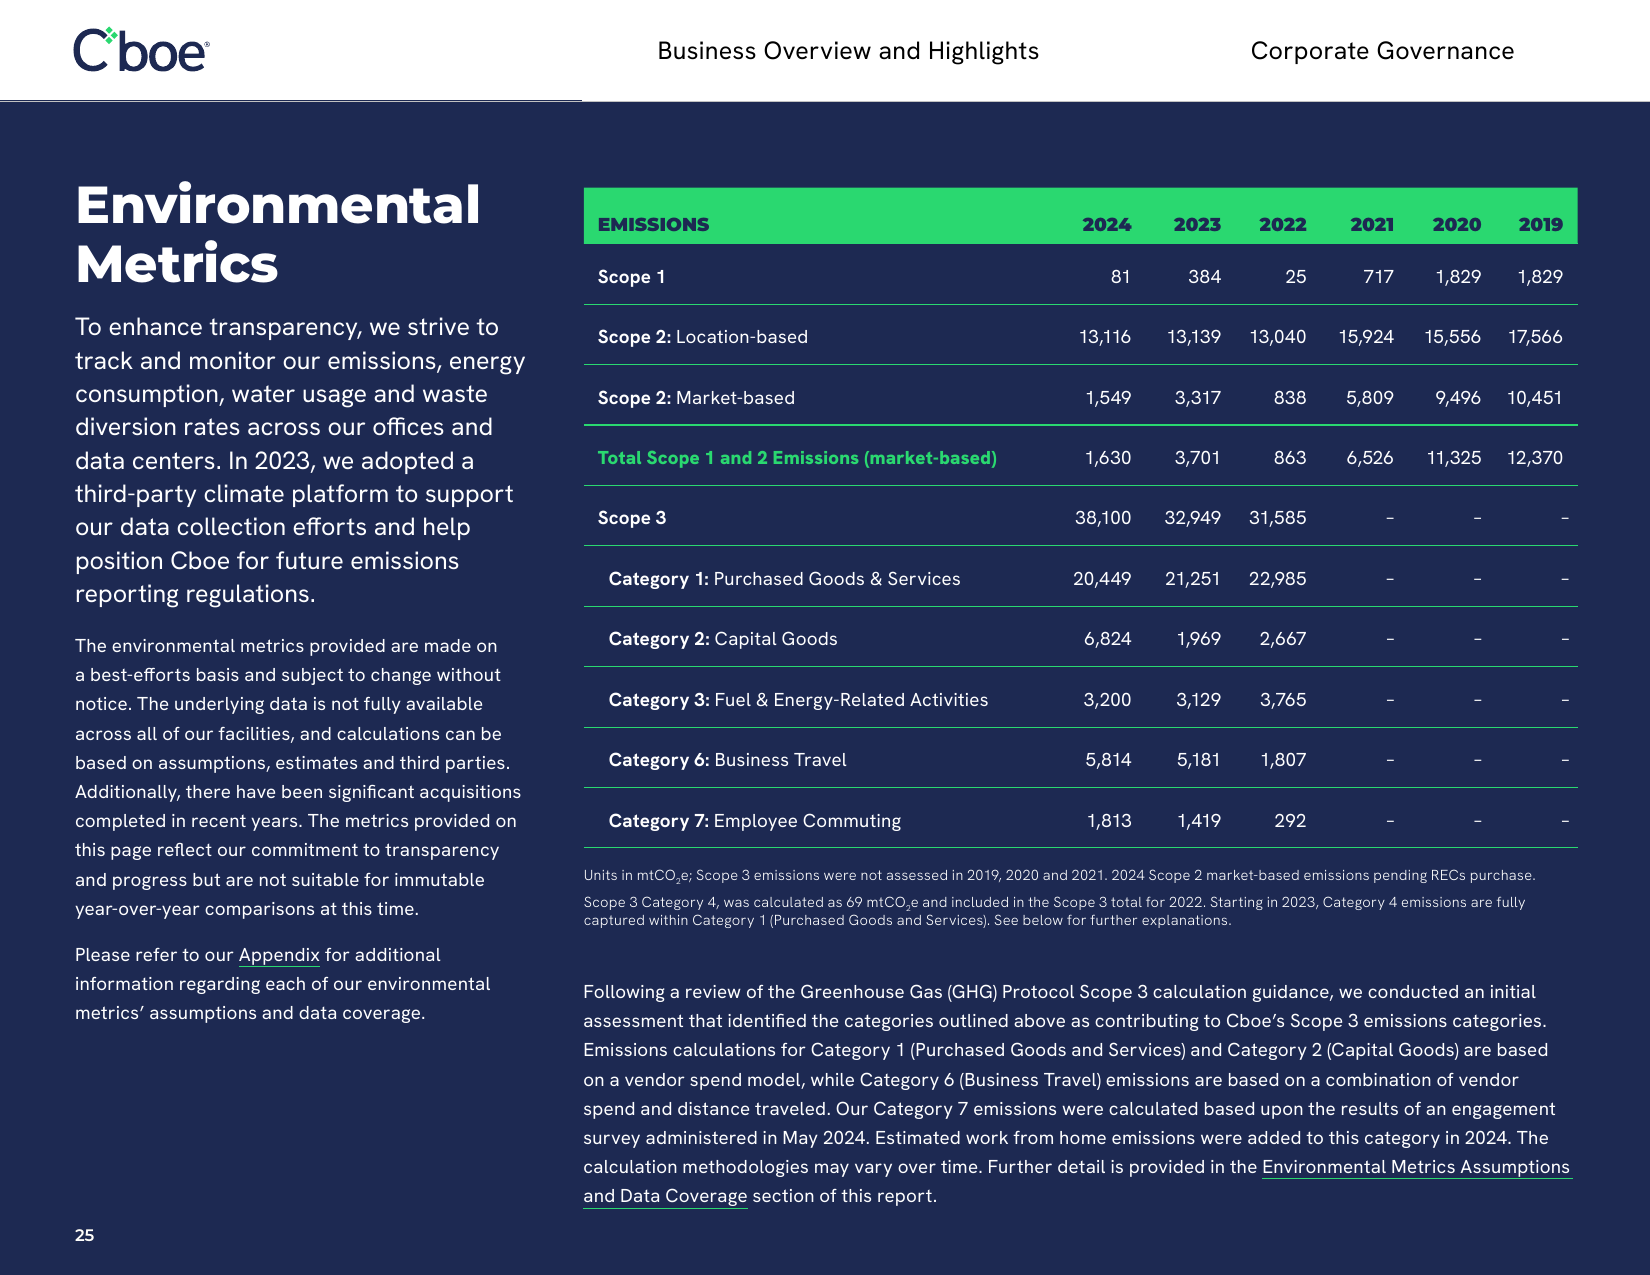
Task: Click the page number 25
Action: click(85, 1235)
